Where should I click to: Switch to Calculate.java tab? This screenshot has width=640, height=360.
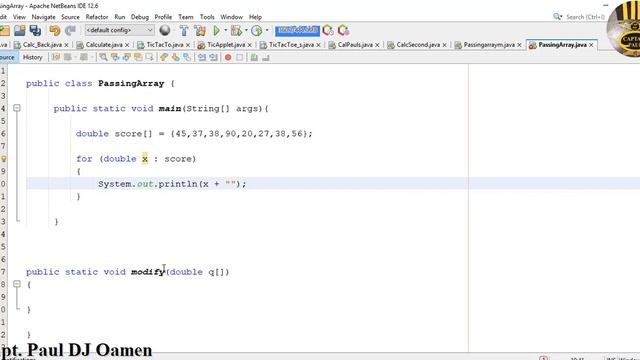104,44
